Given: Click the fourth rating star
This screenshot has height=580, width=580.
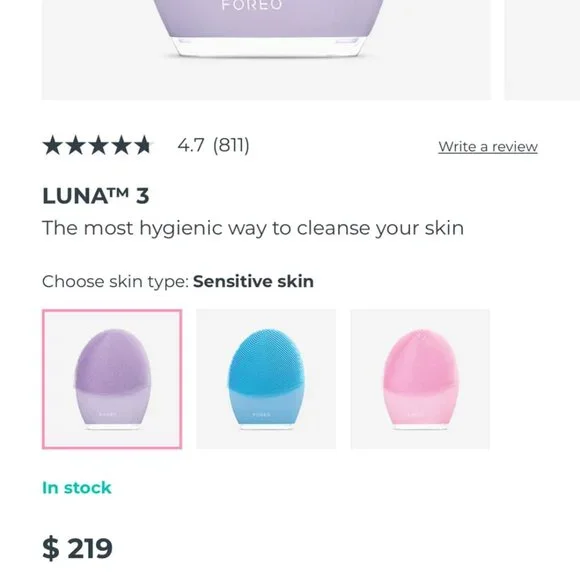Looking at the screenshot, I should (121, 145).
